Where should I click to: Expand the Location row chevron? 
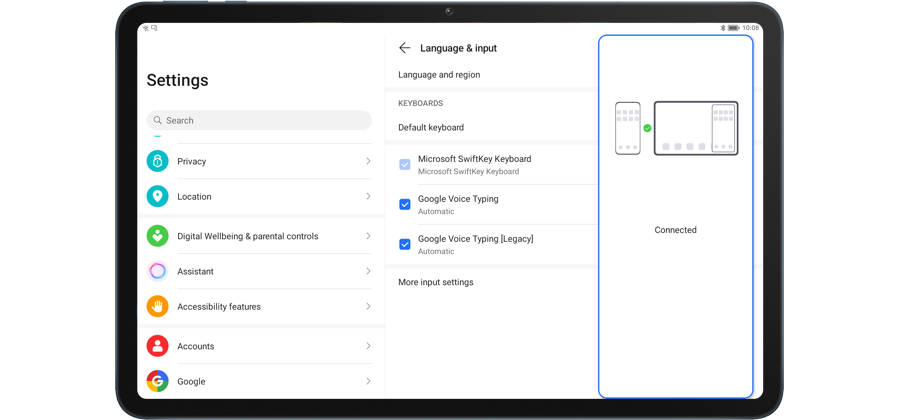368,197
